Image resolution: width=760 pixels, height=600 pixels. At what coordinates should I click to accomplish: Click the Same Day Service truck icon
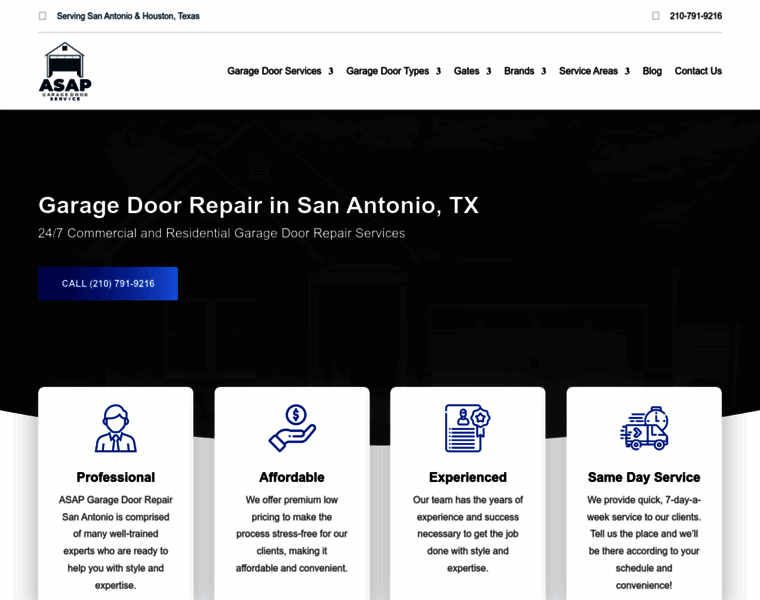pyautogui.click(x=644, y=428)
